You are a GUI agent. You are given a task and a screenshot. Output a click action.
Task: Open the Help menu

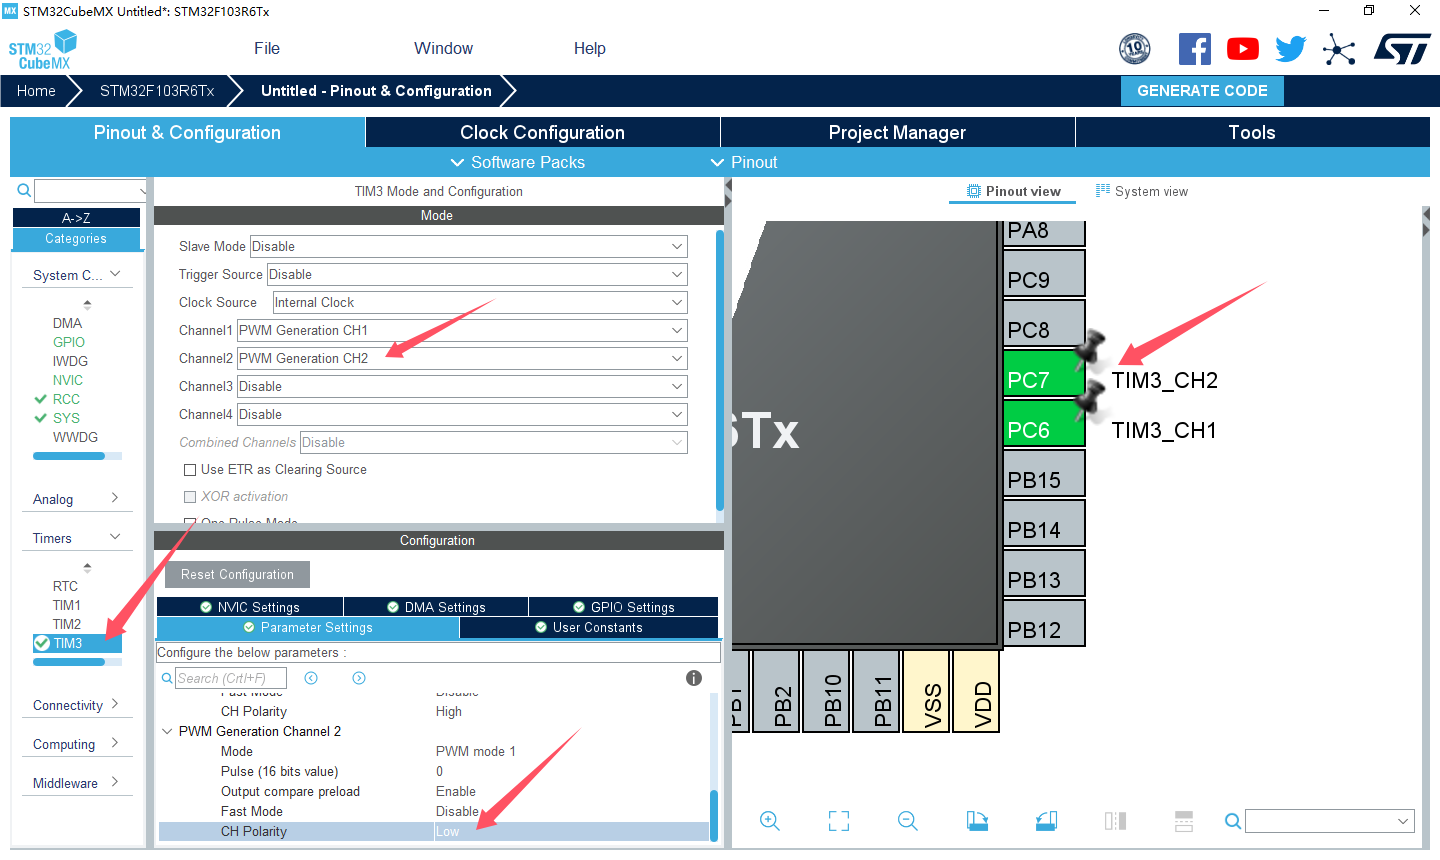tap(590, 48)
